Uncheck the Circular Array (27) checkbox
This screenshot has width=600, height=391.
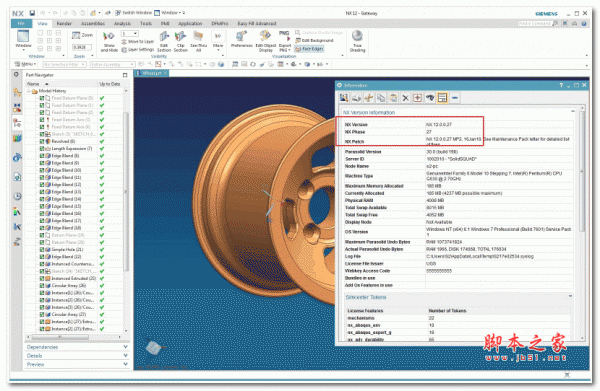point(42,314)
